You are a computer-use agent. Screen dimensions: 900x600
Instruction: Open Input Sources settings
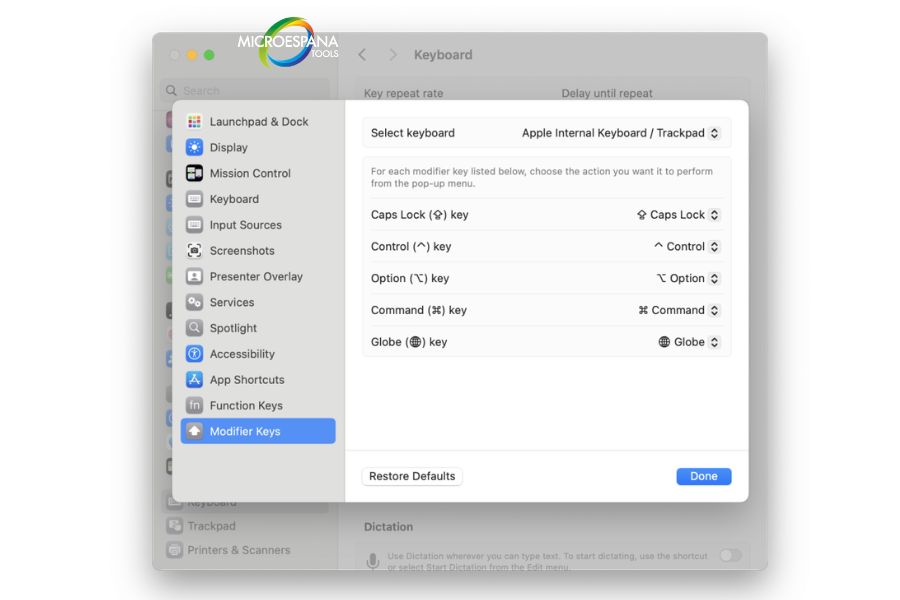[193, 225]
